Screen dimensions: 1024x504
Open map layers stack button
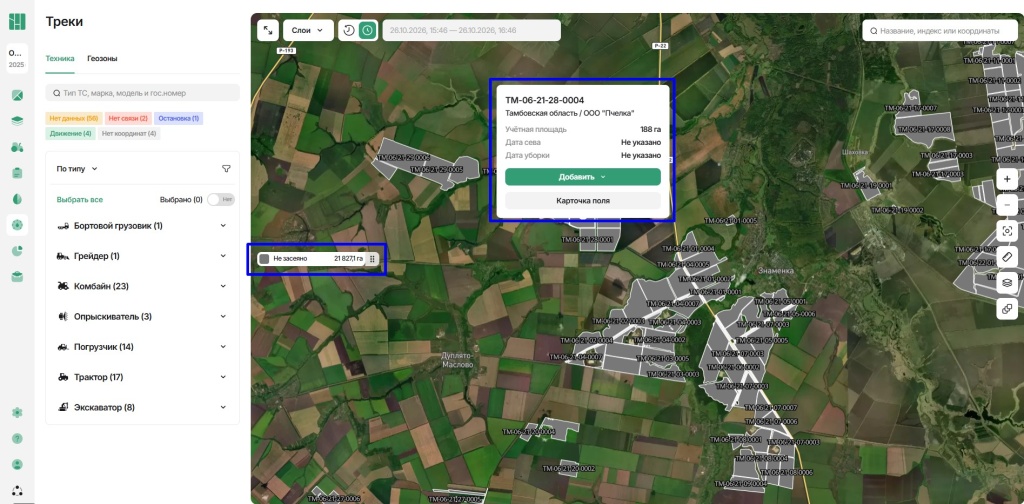(1007, 283)
